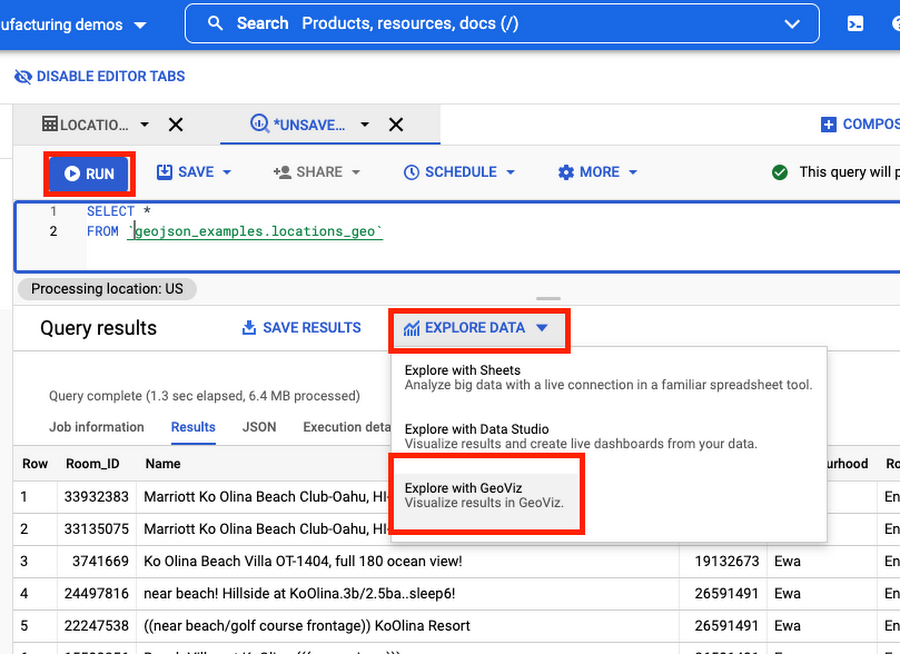This screenshot has height=654, width=900.
Task: Select the Results tab
Action: pyautogui.click(x=193, y=427)
